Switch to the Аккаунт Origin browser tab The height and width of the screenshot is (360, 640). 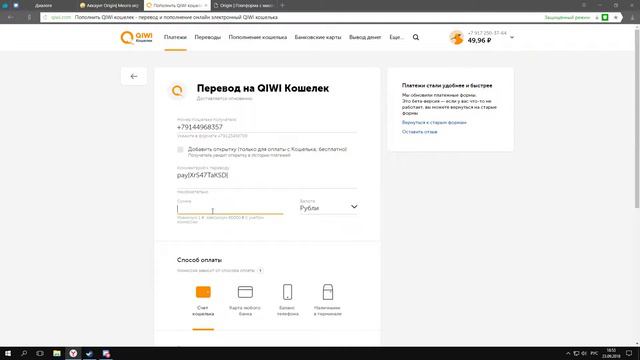point(110,6)
